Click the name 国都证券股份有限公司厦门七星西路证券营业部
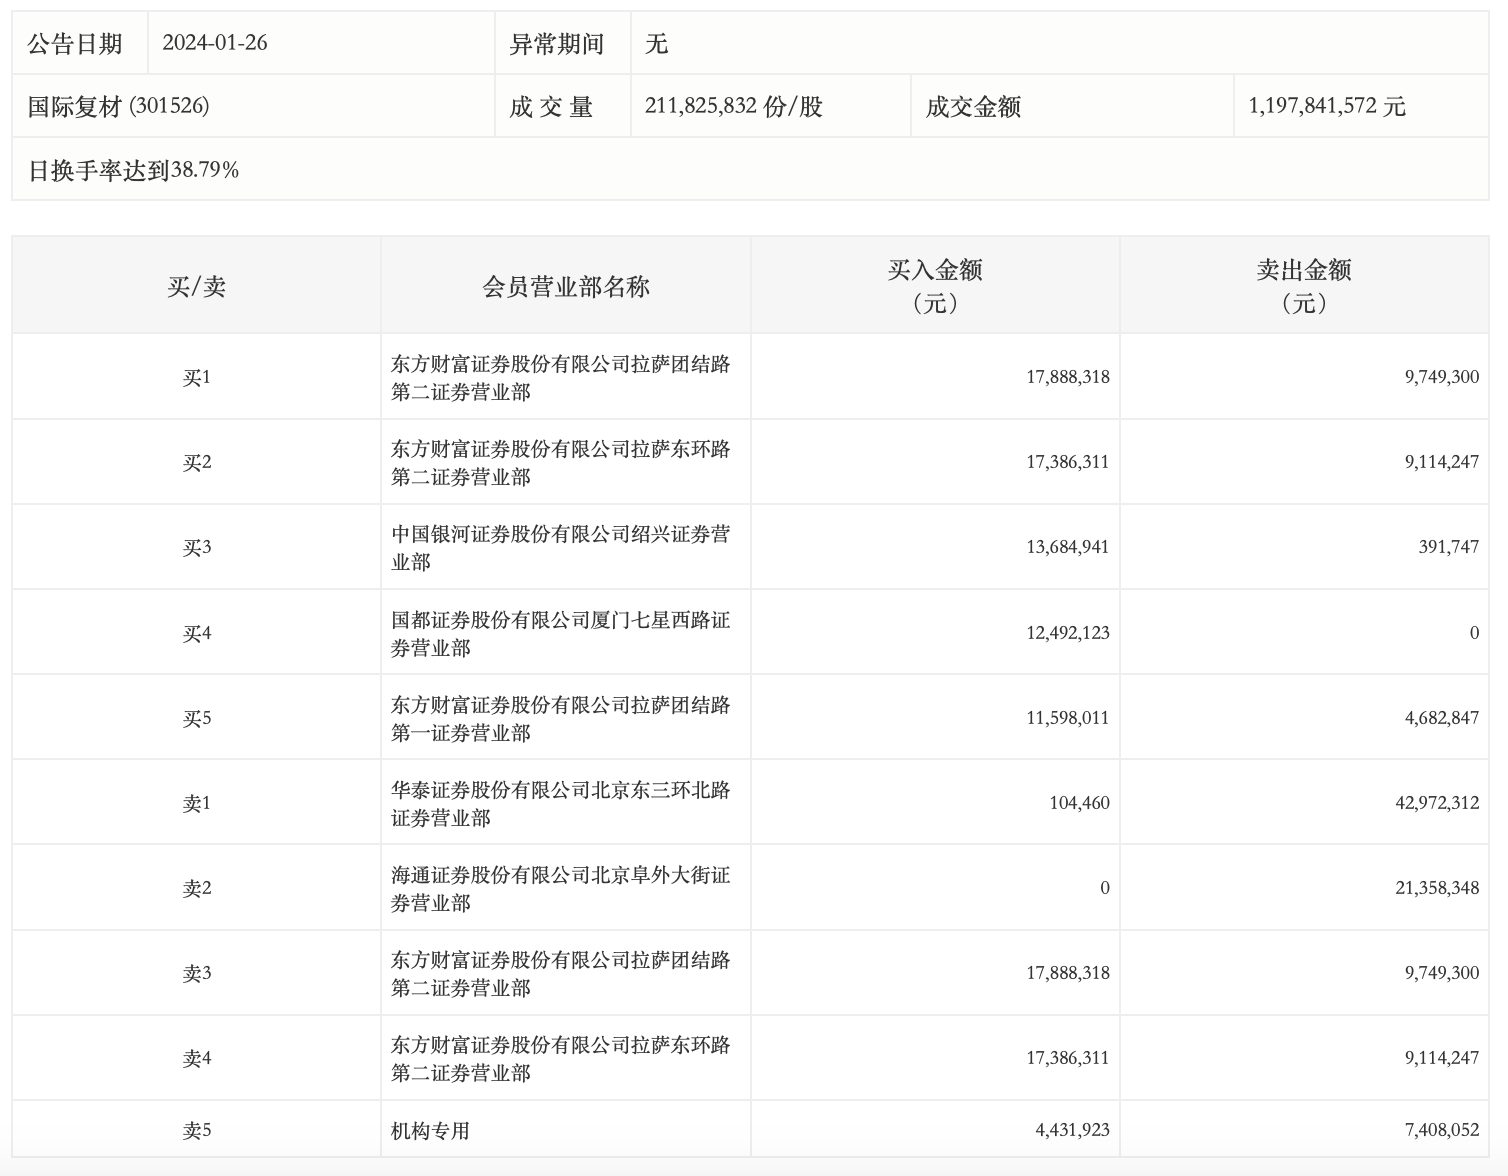This screenshot has height=1176, width=1508. tap(561, 634)
